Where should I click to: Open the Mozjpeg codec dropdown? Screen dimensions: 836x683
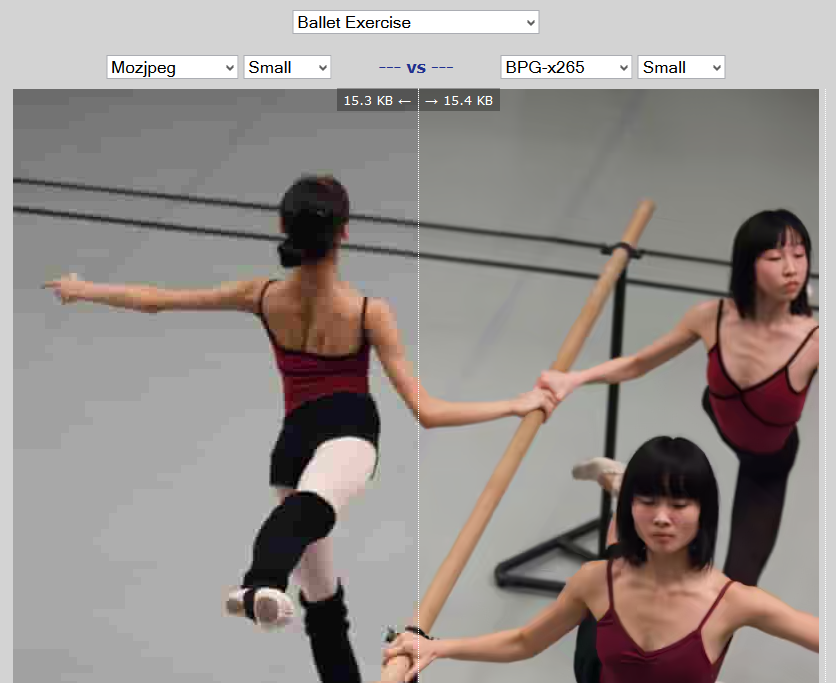click(172, 67)
